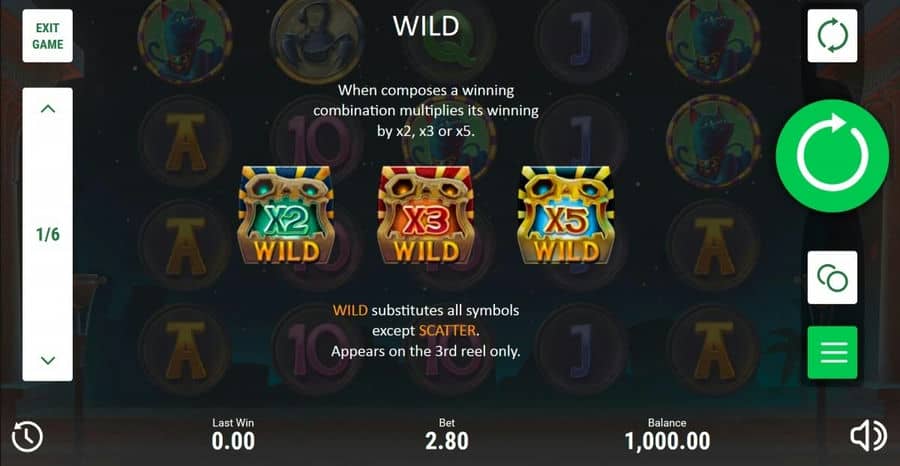The width and height of the screenshot is (900, 466).
Task: Click the Bet amount 2.80
Action: [x=447, y=441]
